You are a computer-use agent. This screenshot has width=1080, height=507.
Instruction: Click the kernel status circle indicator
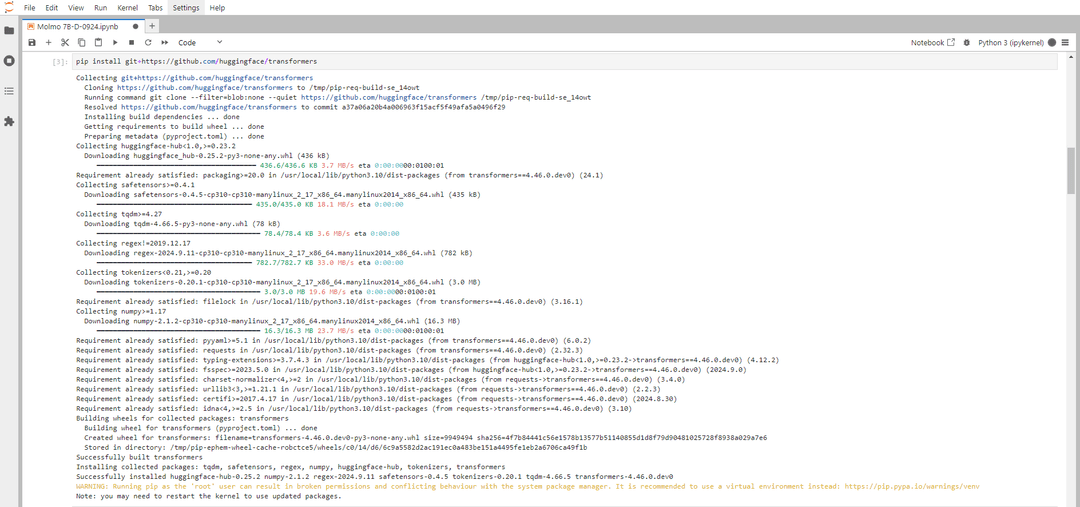pos(1052,43)
